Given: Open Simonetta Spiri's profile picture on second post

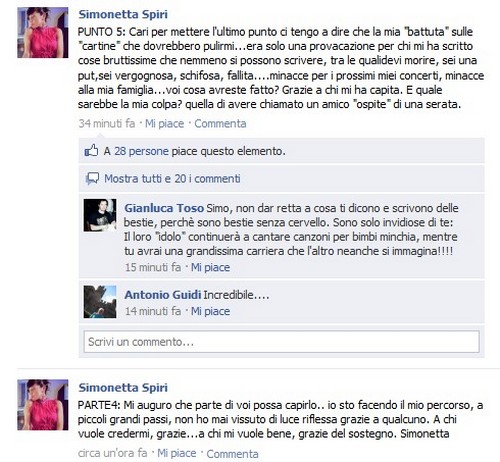Looking at the screenshot, I should 43,405.
